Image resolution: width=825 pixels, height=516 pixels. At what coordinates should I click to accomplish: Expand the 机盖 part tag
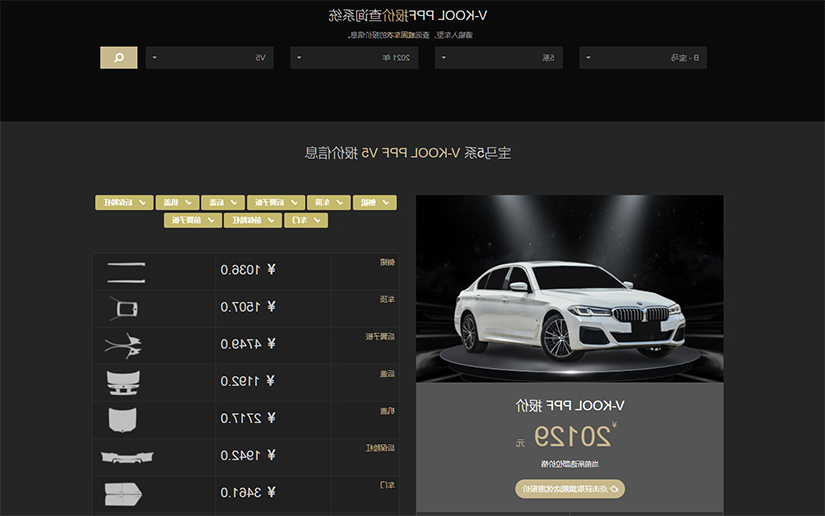pyautogui.click(x=177, y=203)
